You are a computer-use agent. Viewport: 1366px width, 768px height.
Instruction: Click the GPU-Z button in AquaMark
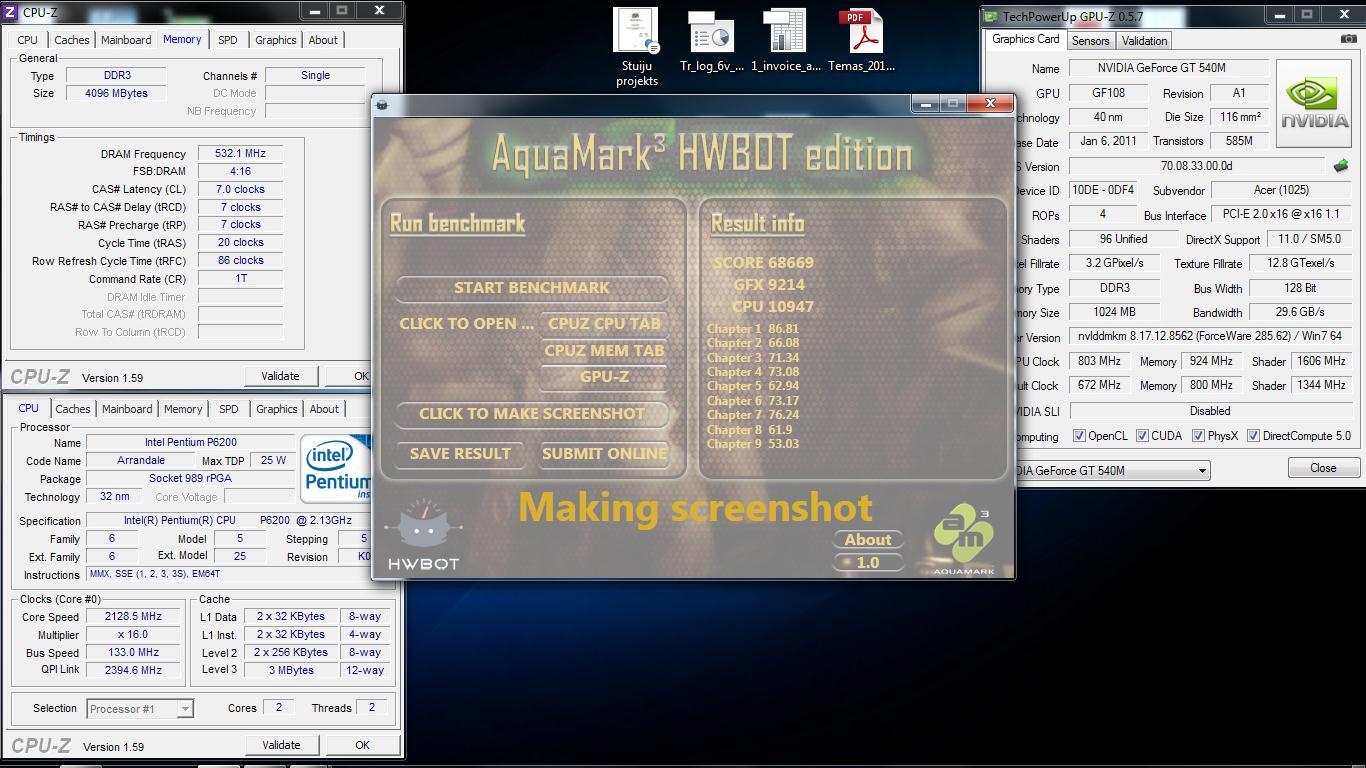click(x=604, y=377)
